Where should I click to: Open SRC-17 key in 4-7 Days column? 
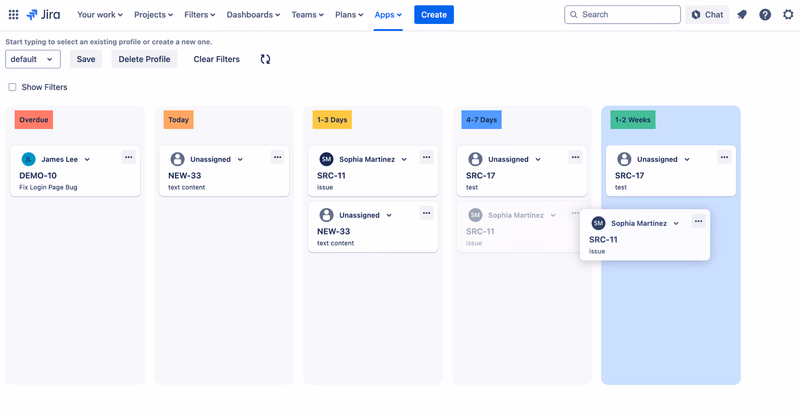tap(481, 176)
